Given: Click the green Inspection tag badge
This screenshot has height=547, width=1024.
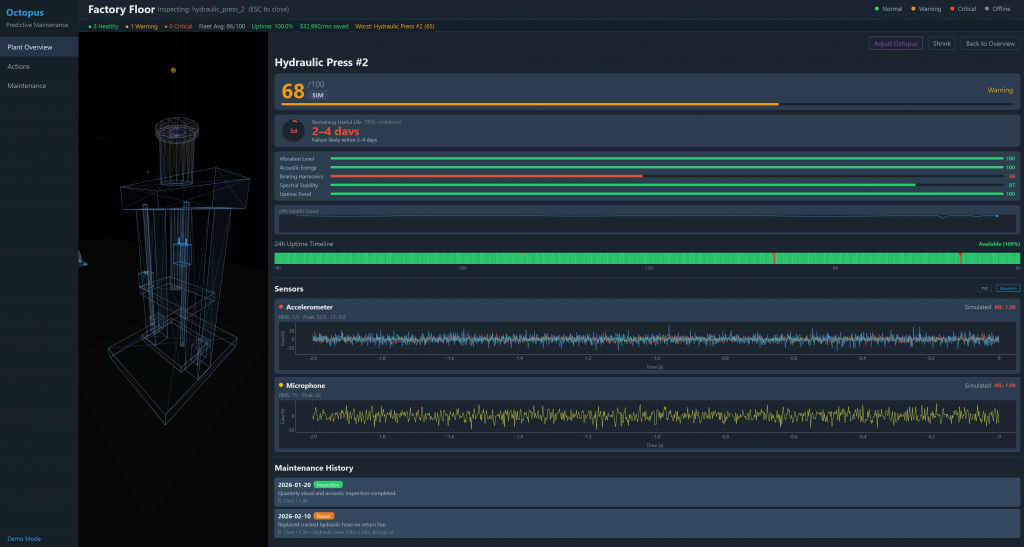Looking at the screenshot, I should tap(329, 484).
